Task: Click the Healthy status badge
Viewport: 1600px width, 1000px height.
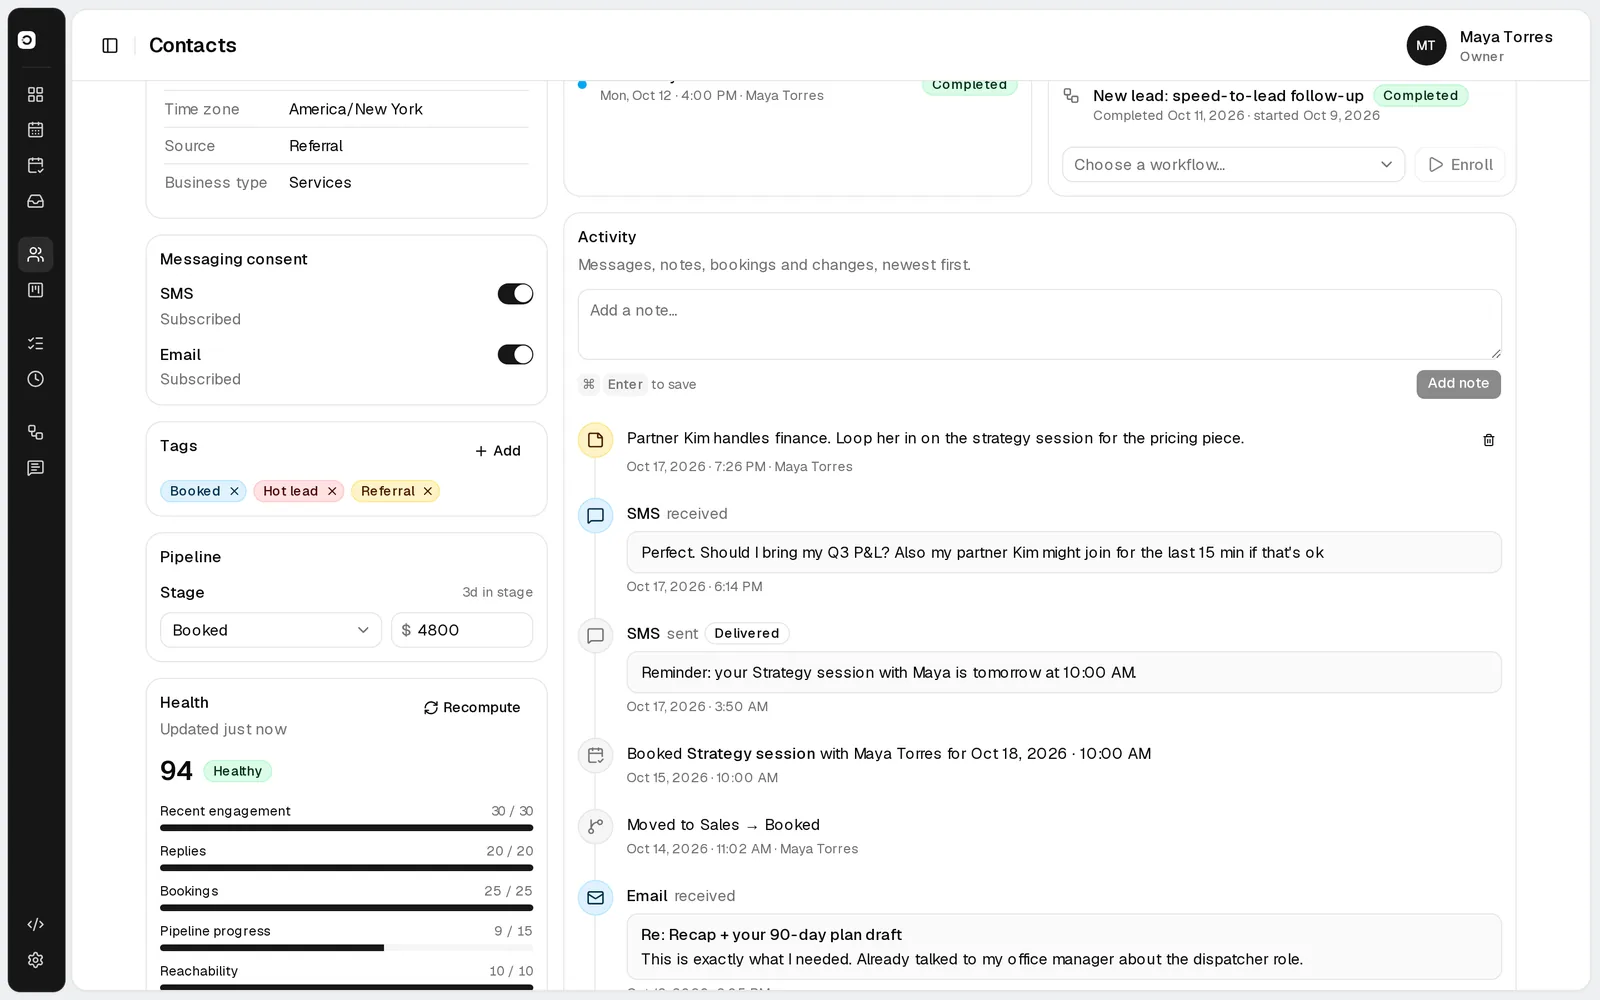Action: click(x=237, y=771)
